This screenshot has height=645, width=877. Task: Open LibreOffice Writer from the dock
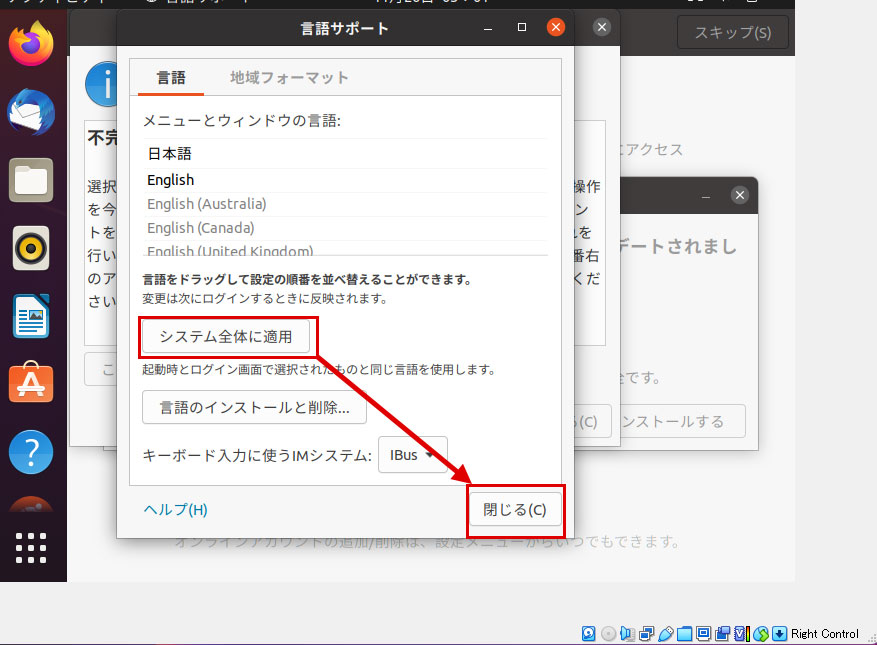[31, 316]
